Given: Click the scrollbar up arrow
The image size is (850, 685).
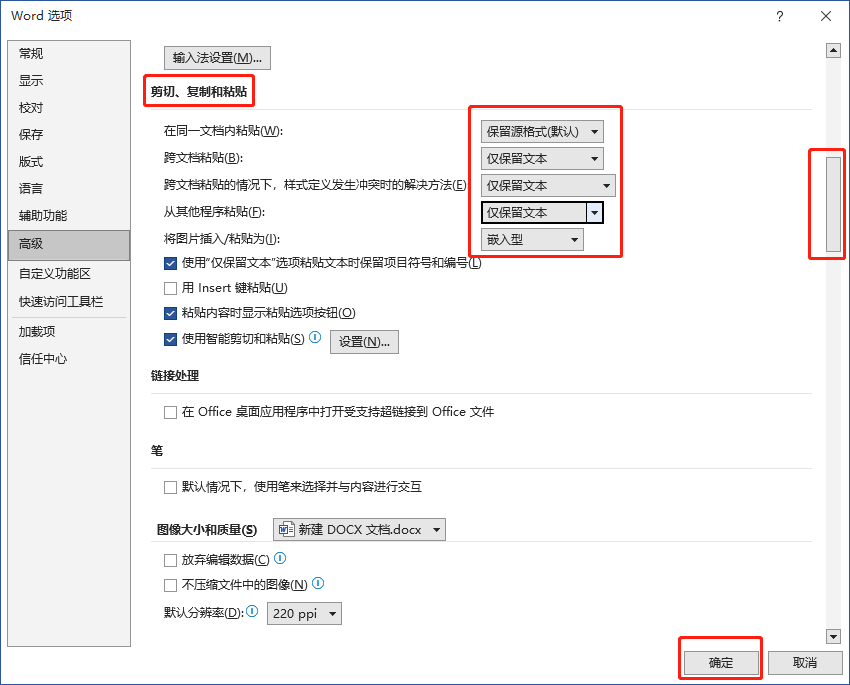Looking at the screenshot, I should pyautogui.click(x=833, y=51).
